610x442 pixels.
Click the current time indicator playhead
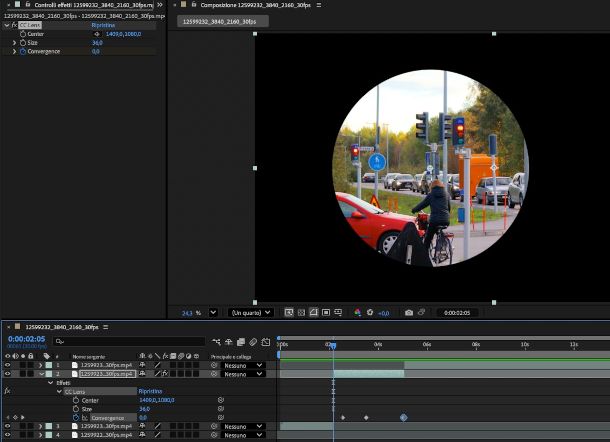click(x=333, y=345)
